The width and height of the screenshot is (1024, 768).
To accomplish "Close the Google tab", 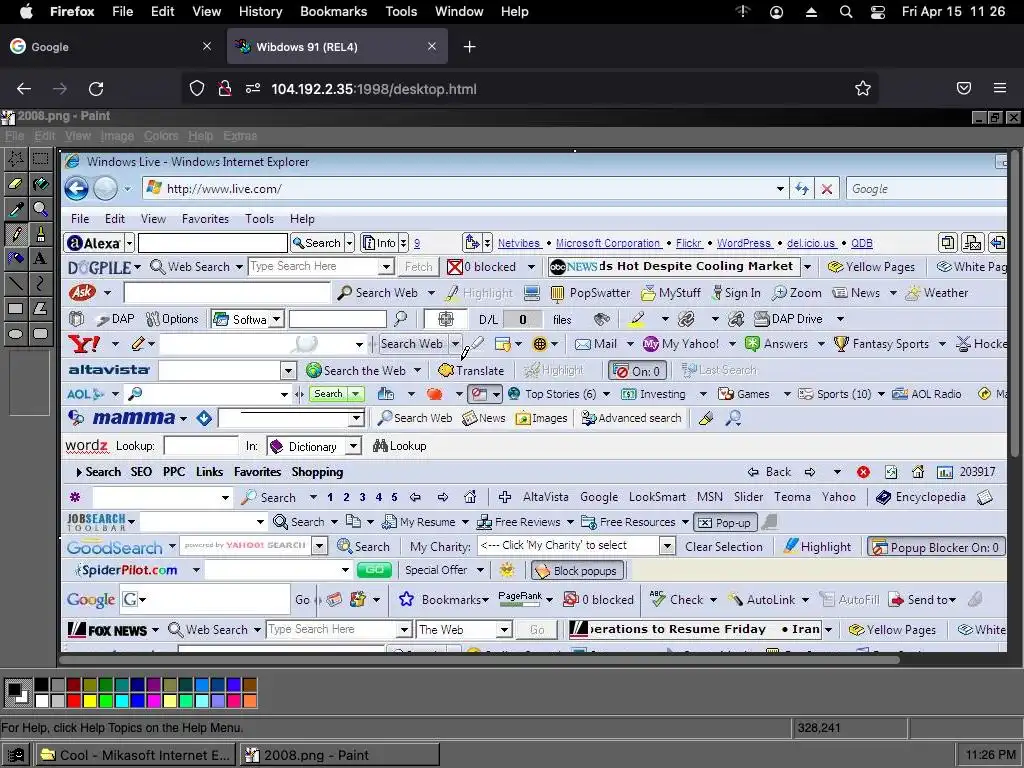I will pyautogui.click(x=207, y=46).
